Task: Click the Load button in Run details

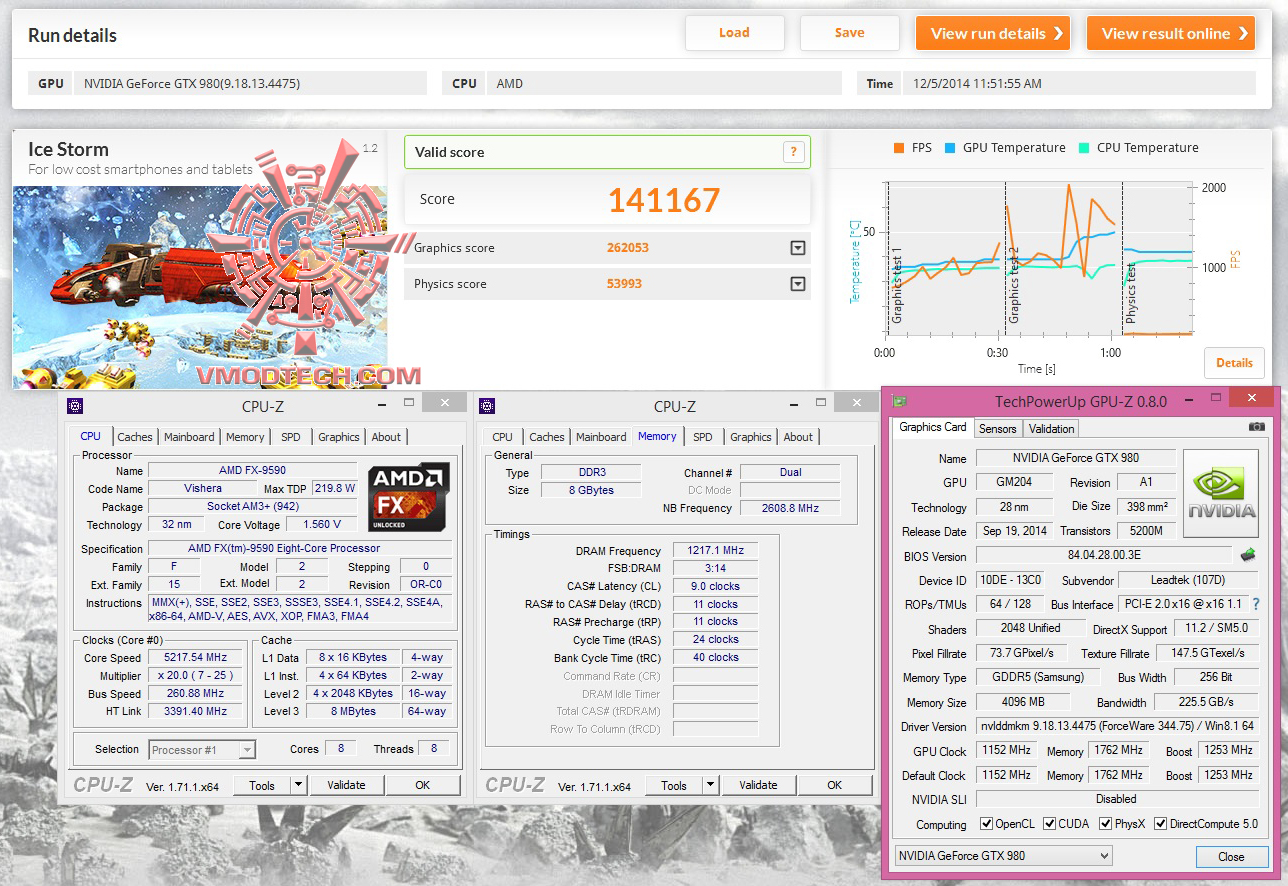Action: (x=734, y=33)
